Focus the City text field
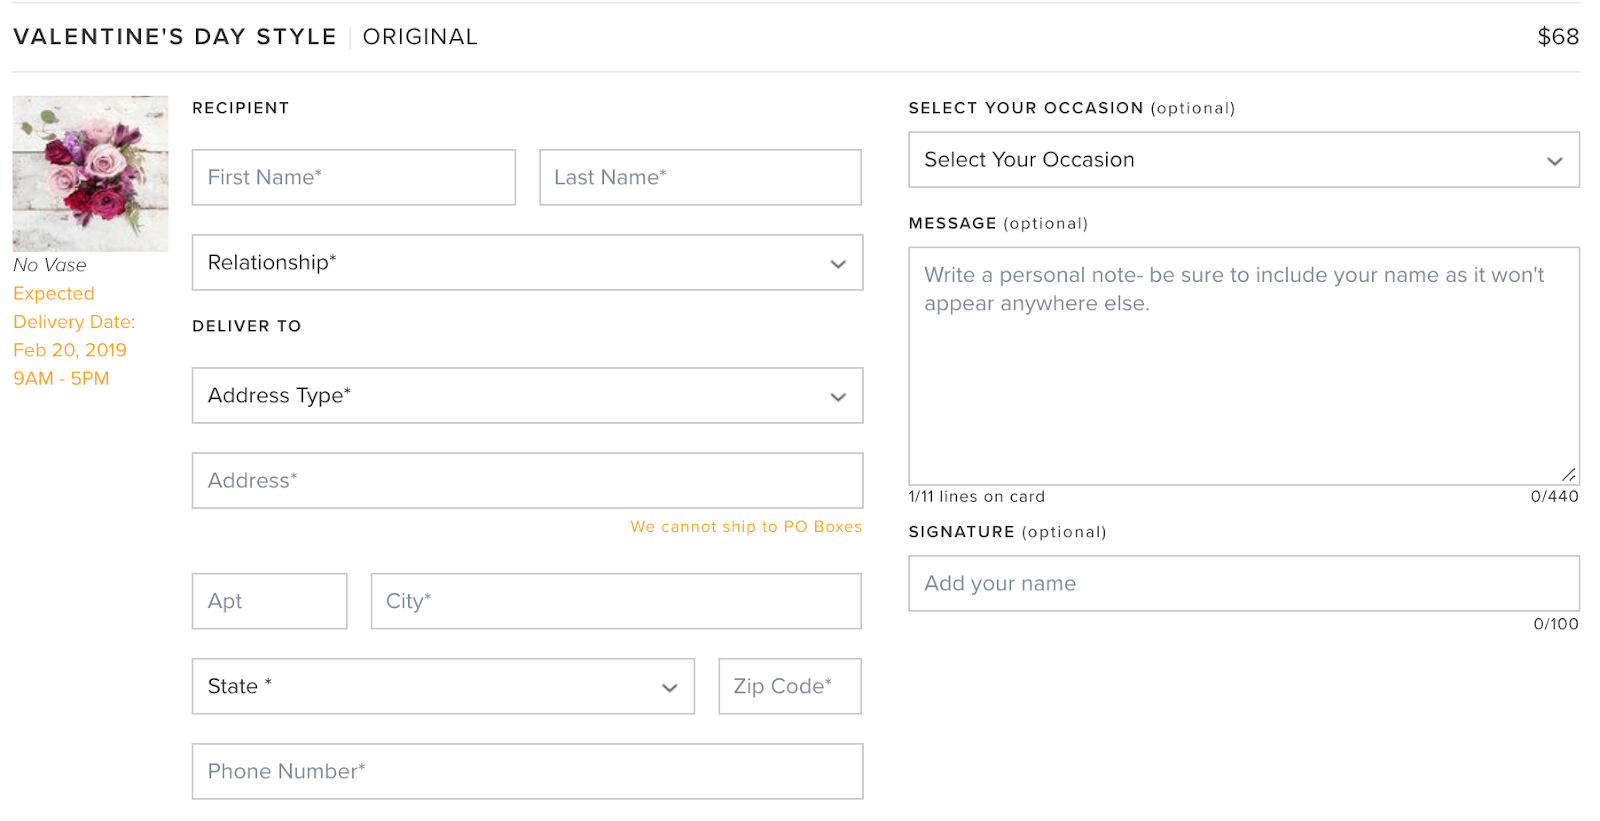The height and width of the screenshot is (821, 1600). point(615,601)
